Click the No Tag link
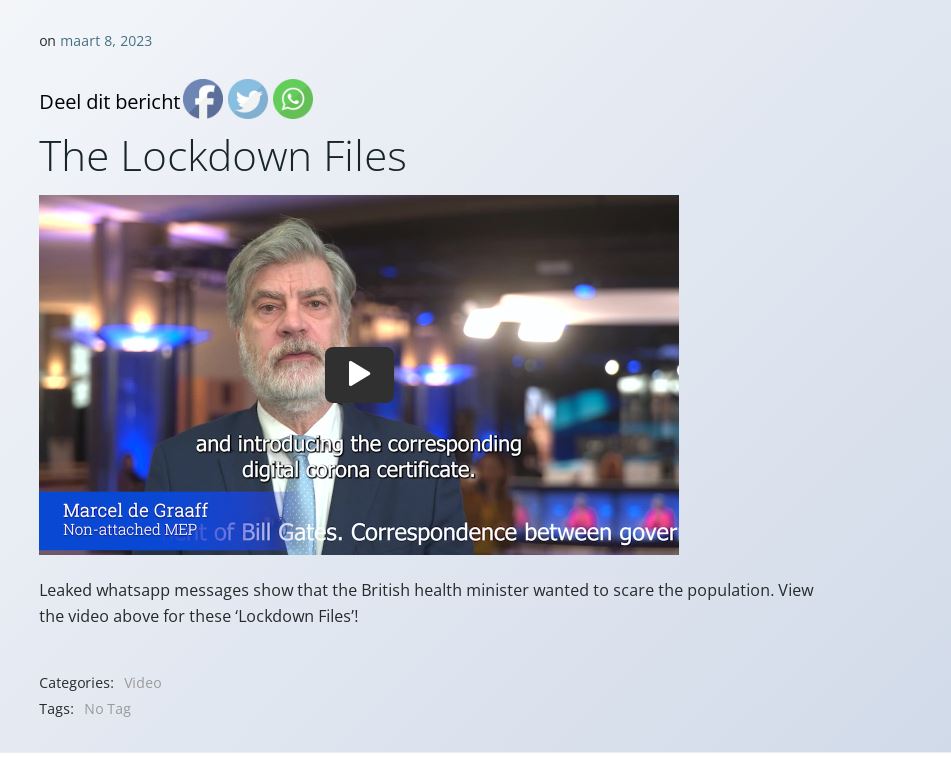 coord(107,709)
